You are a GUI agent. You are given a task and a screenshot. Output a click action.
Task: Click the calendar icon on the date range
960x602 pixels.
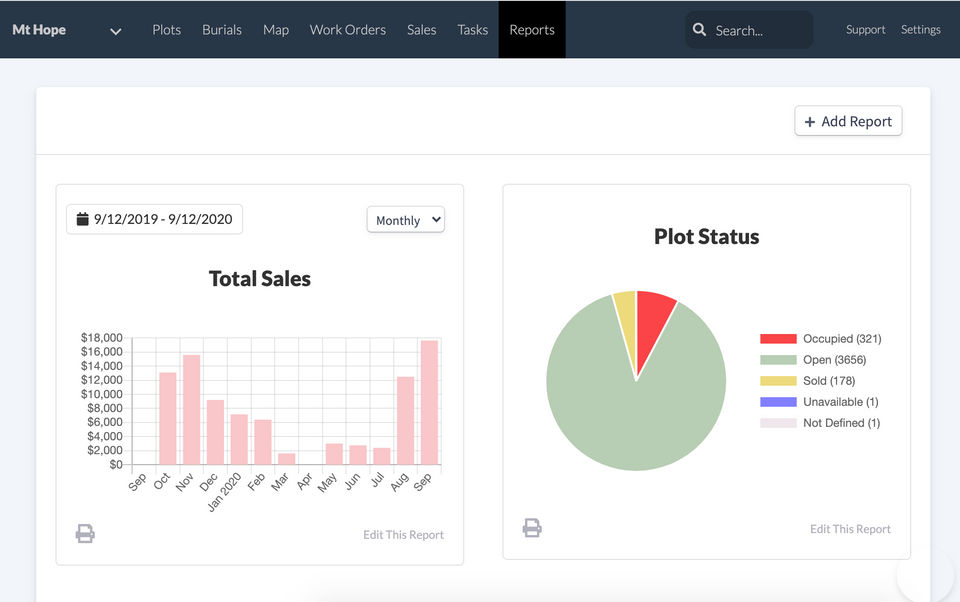pyautogui.click(x=82, y=219)
